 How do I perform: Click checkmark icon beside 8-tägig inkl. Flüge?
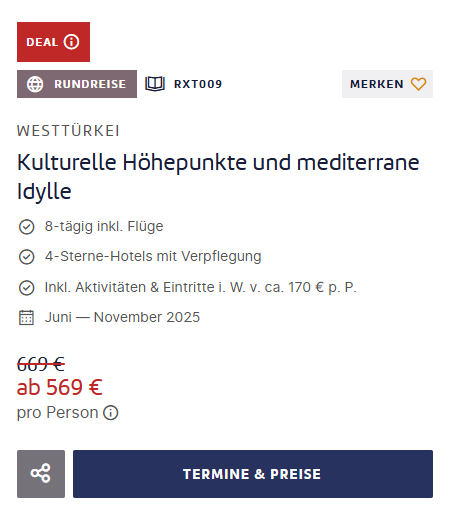(26, 227)
